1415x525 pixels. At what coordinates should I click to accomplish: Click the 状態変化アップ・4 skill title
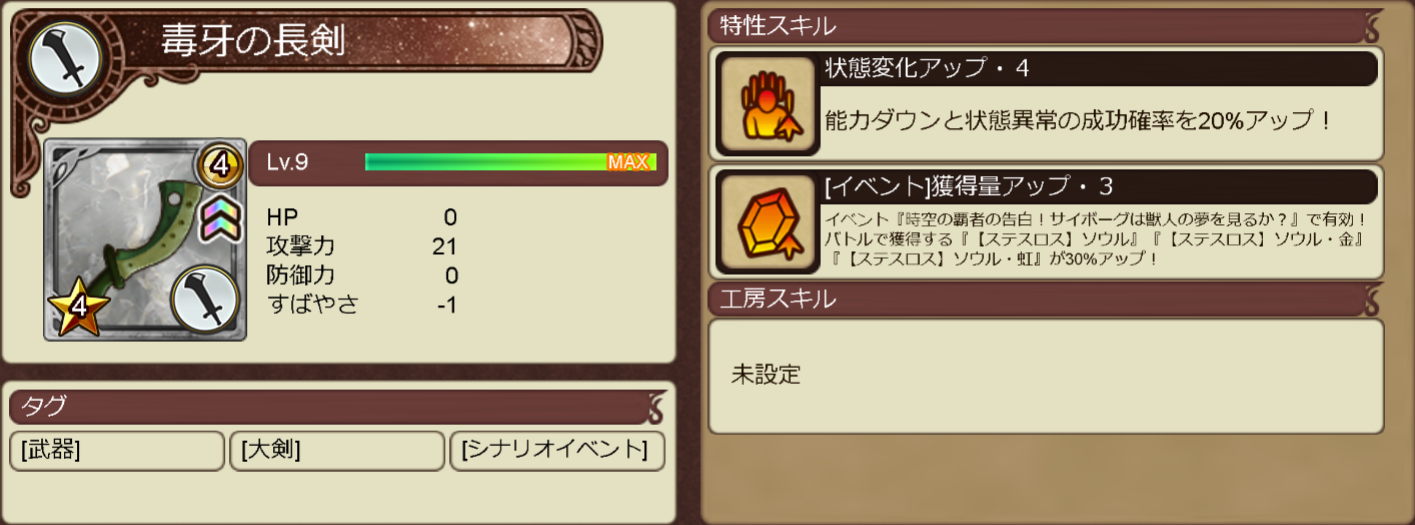point(927,69)
